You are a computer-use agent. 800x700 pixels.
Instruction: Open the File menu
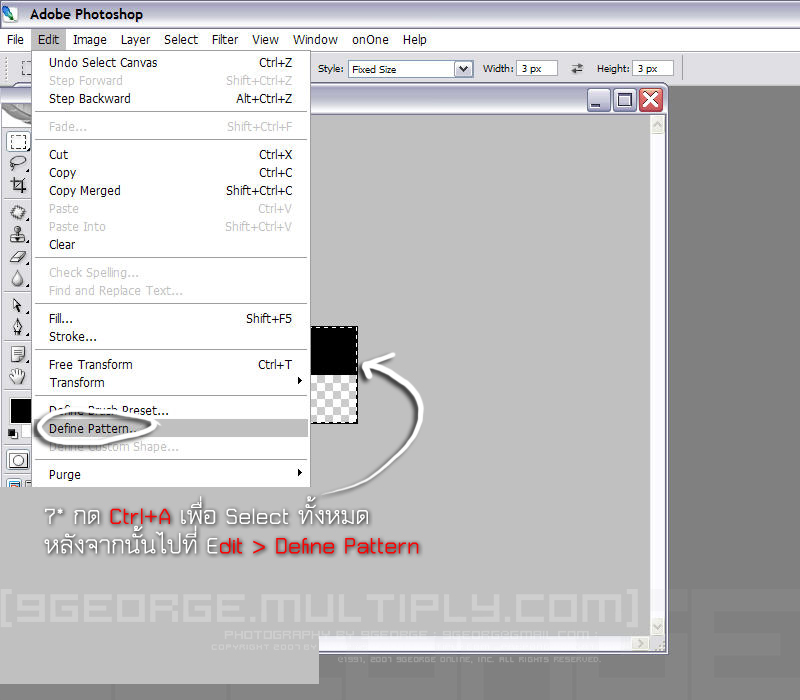[15, 40]
